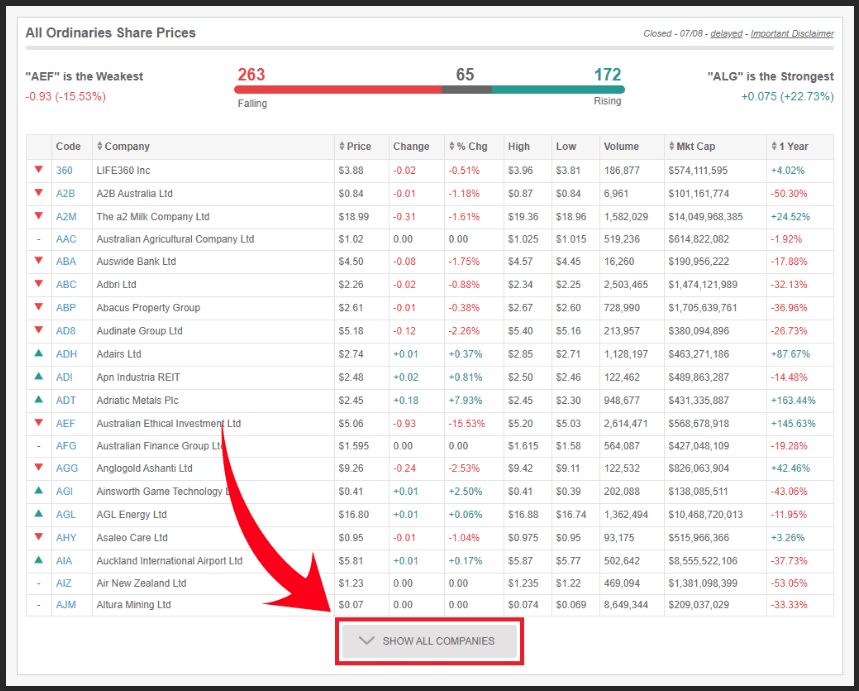859x691 pixels.
Task: Click the "AEF" is the Weakest label
Action: click(84, 76)
